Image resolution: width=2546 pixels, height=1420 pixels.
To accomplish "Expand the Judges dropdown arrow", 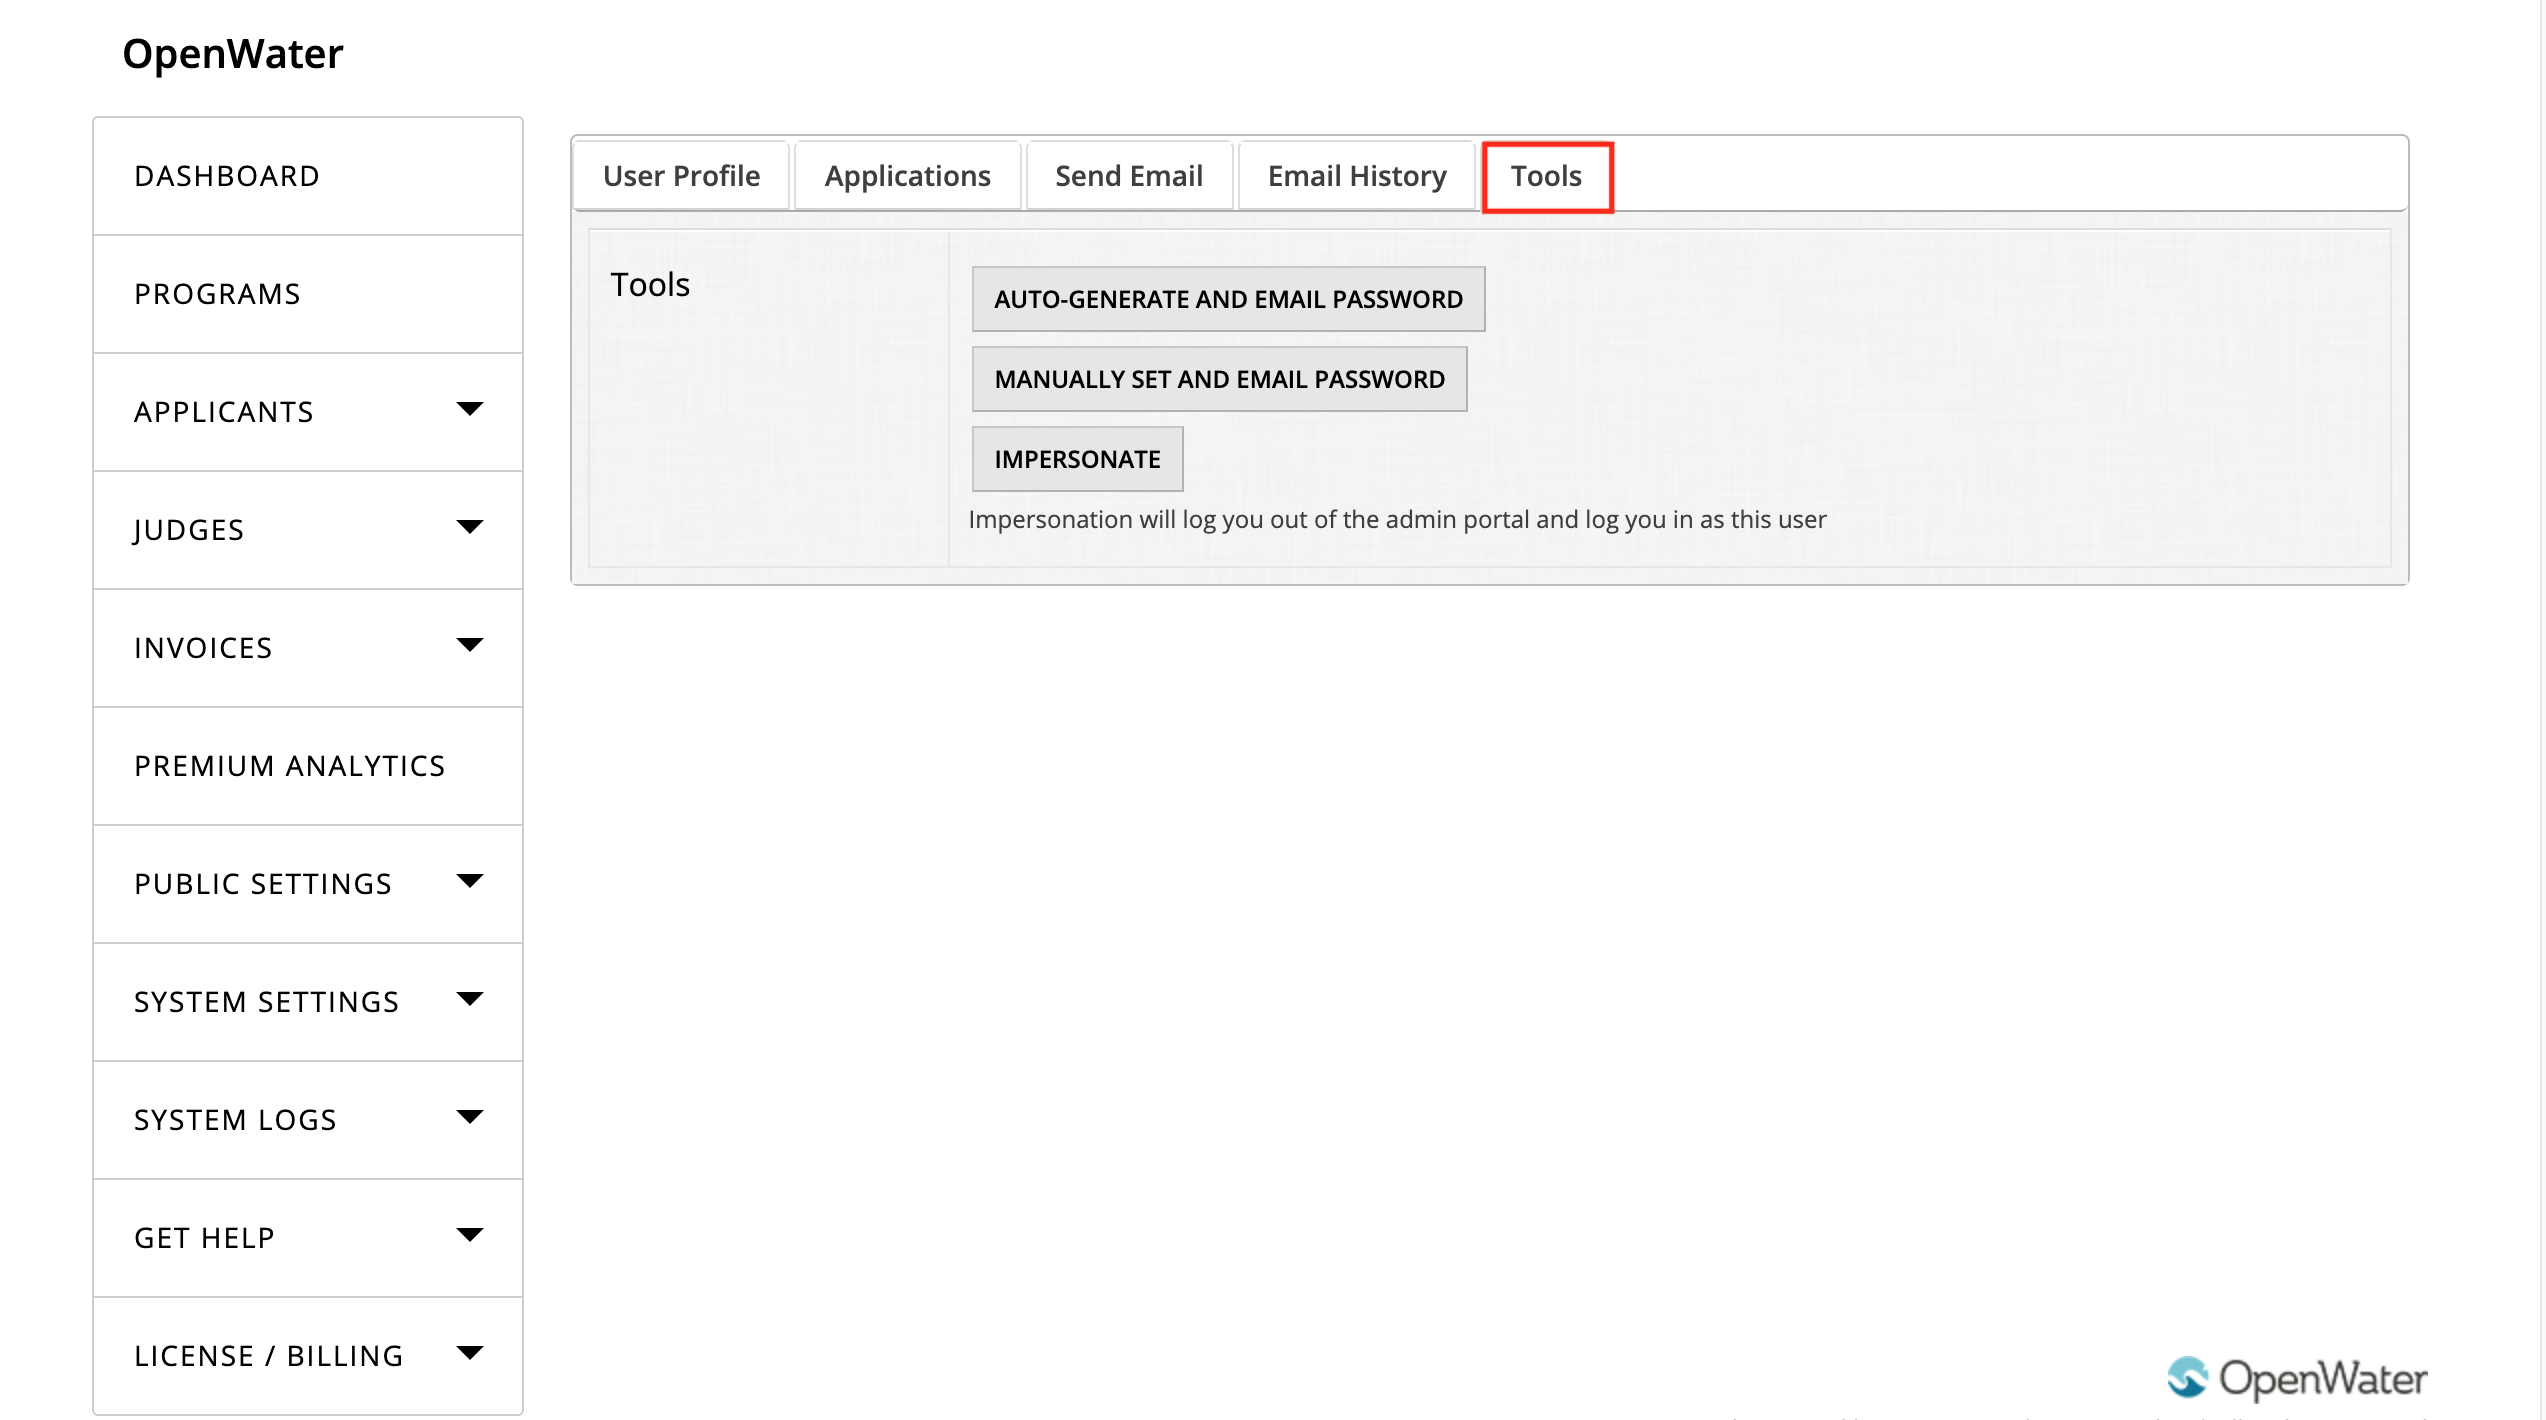I will (x=469, y=527).
